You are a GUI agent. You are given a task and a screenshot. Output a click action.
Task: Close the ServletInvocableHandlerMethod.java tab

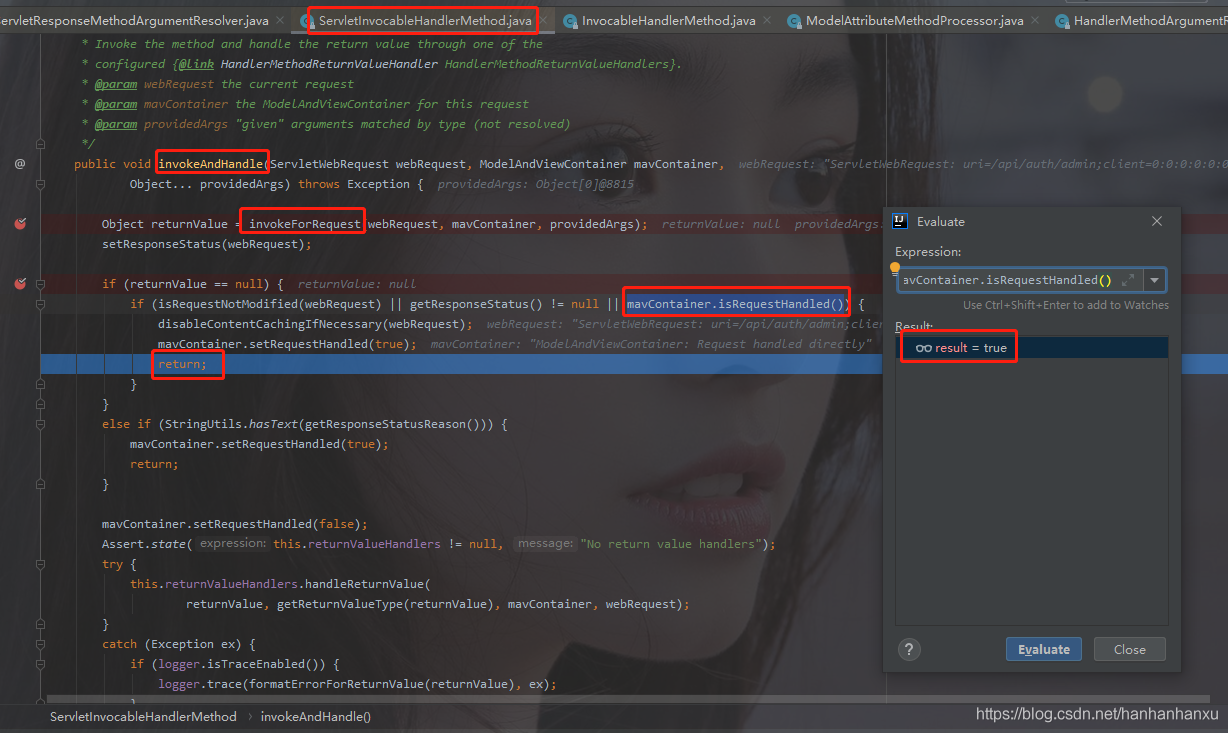click(x=543, y=21)
